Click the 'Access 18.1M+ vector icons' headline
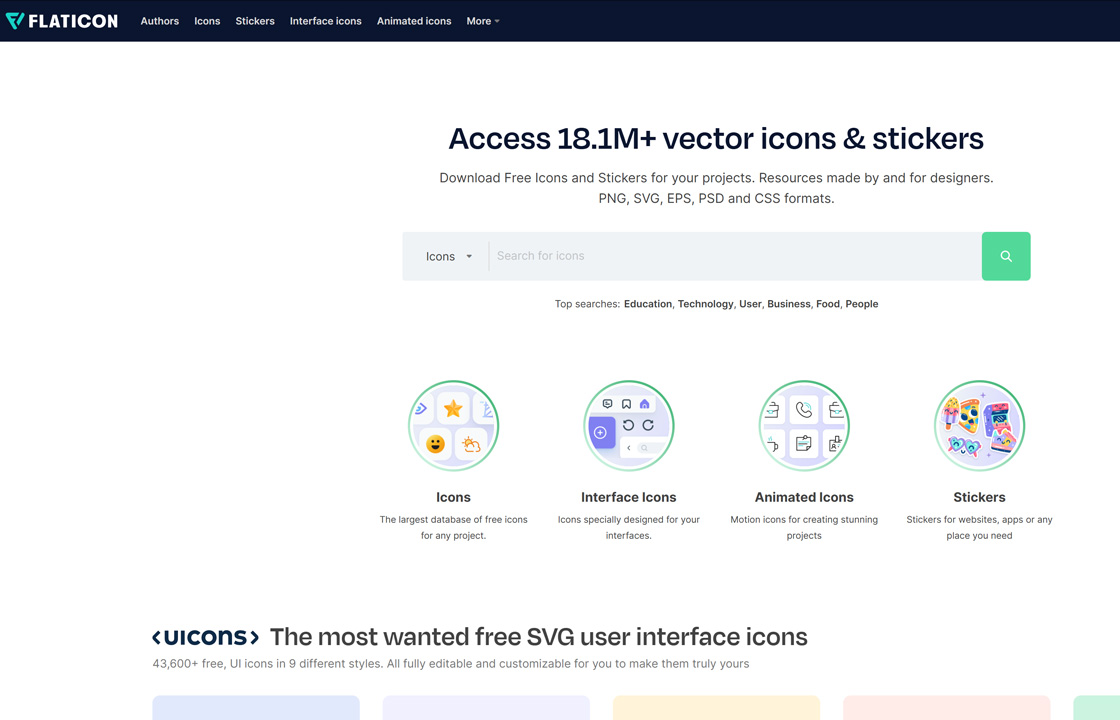Viewport: 1120px width, 720px height. pos(716,139)
